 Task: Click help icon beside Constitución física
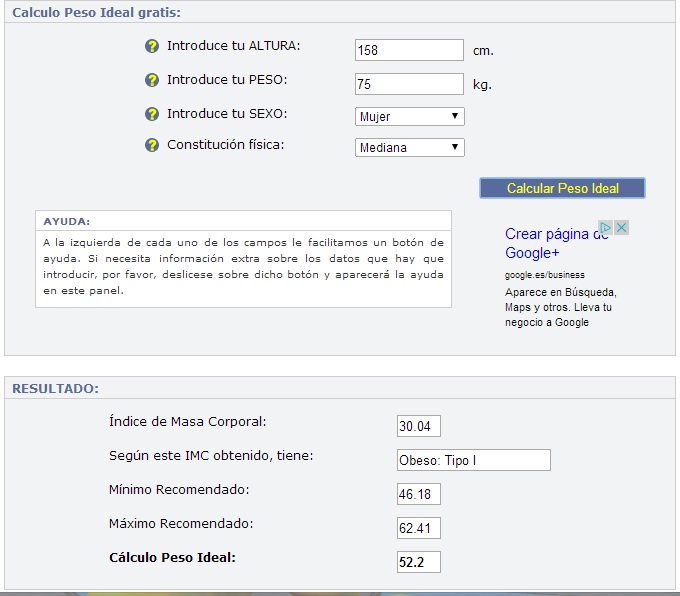(x=152, y=145)
